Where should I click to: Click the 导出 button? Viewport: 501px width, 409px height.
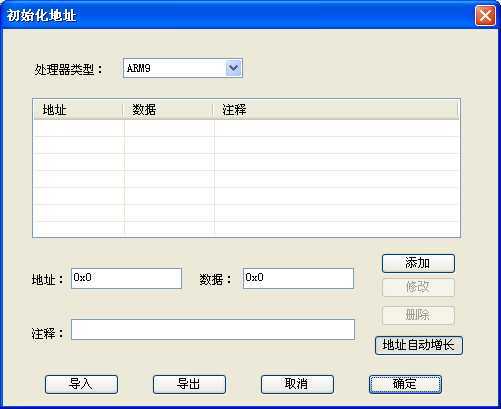click(x=189, y=384)
